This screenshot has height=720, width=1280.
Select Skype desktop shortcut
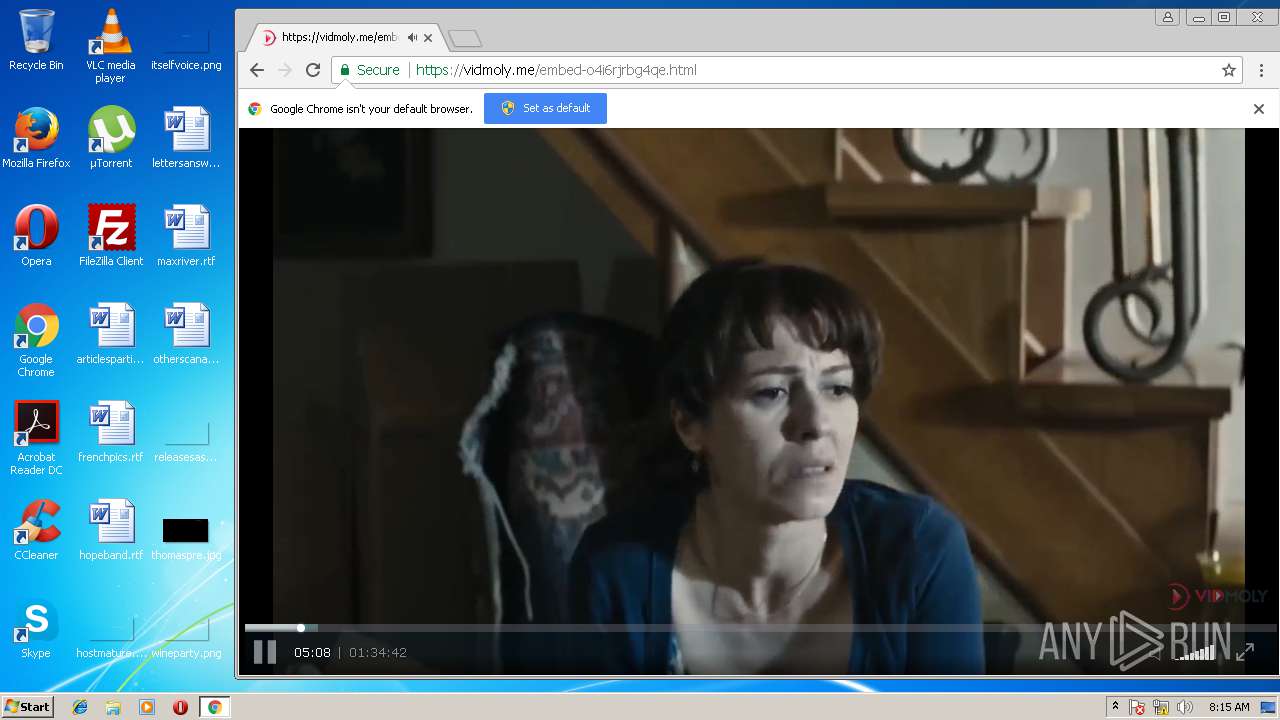(36, 628)
